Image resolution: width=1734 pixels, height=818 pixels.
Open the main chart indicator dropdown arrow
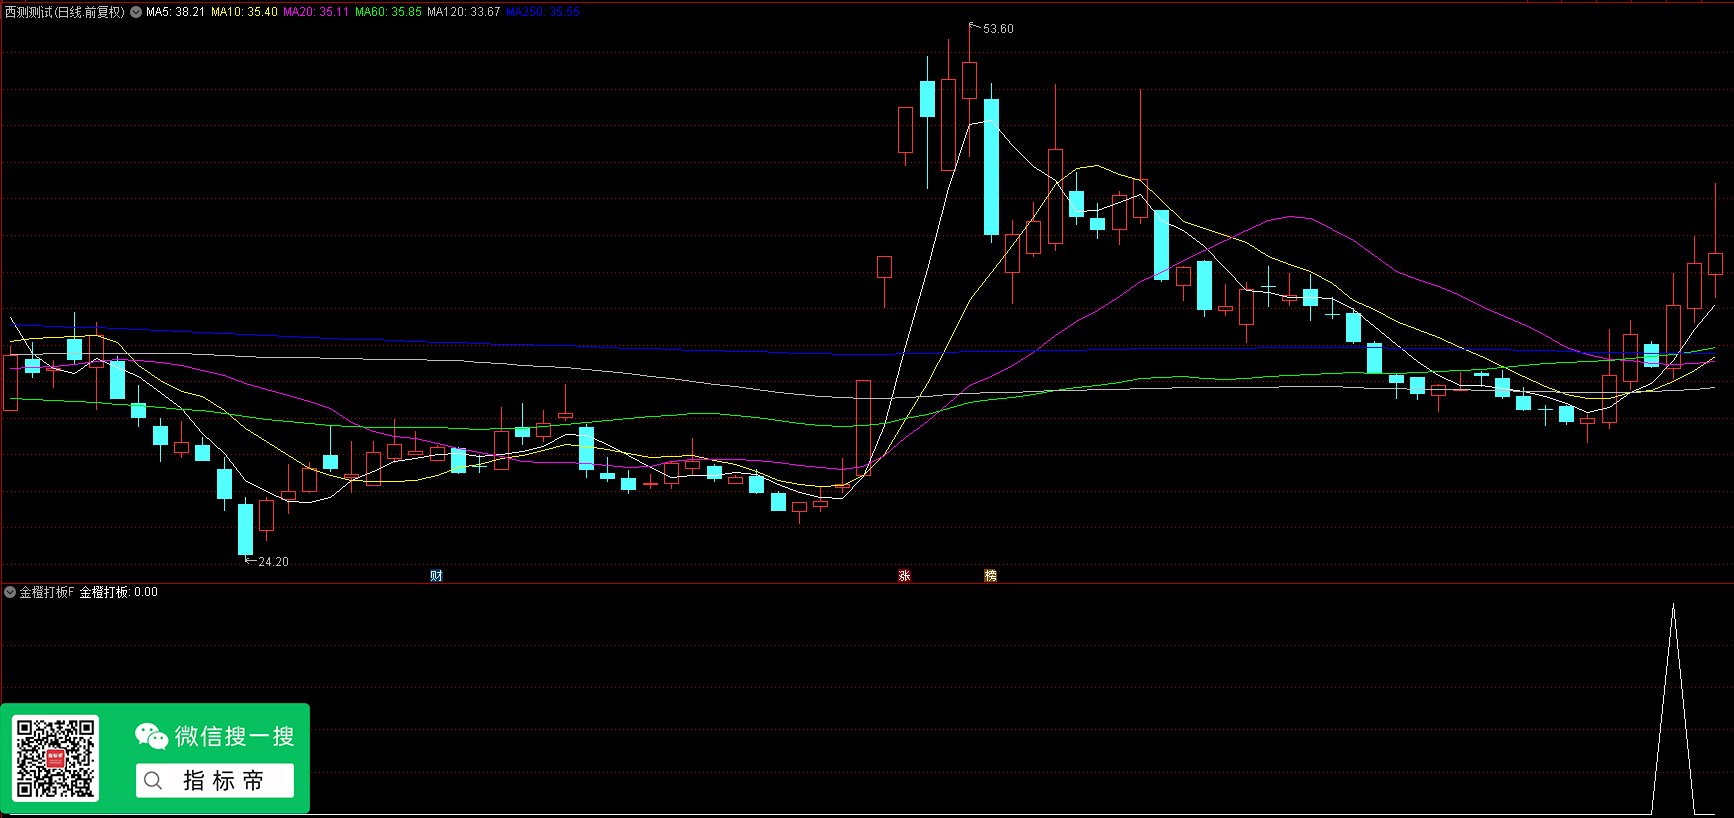136,12
